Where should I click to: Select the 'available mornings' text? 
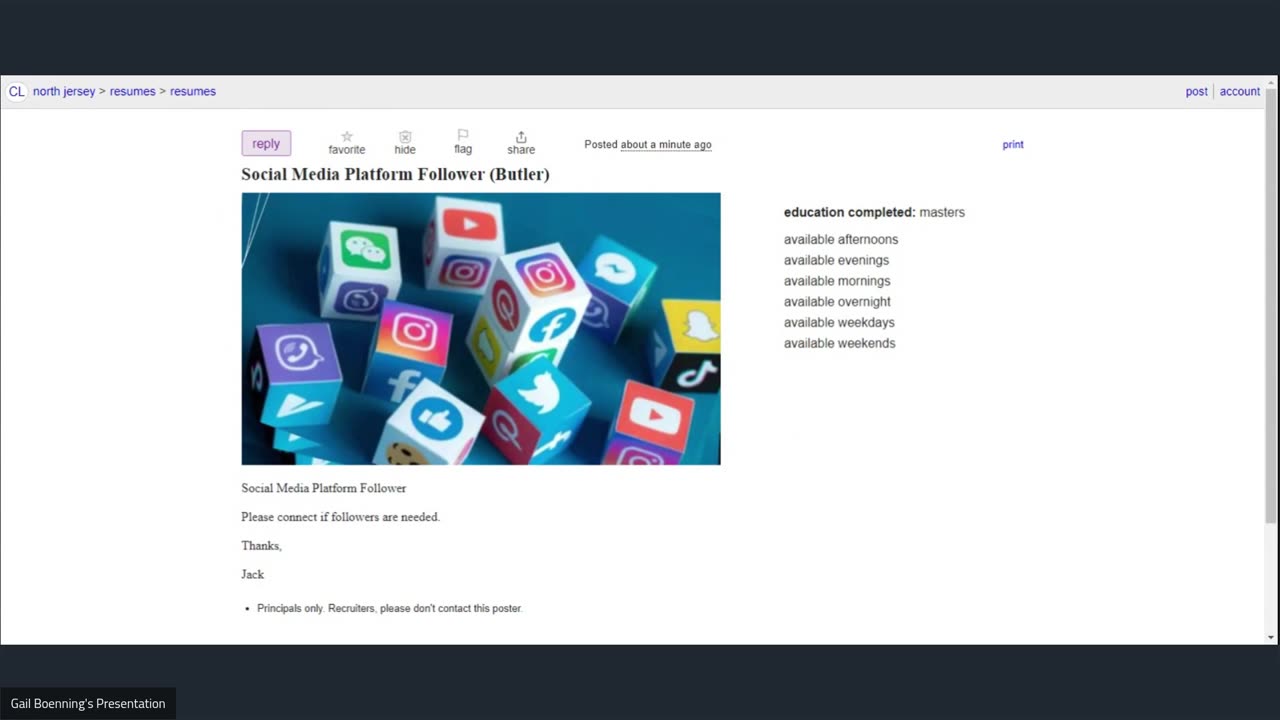click(x=837, y=281)
